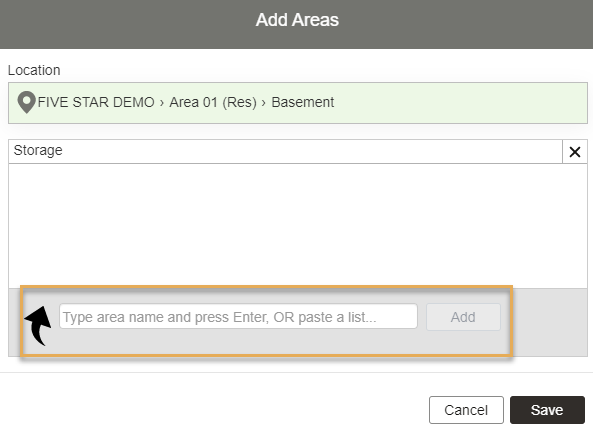Click gray footer right of Add button
Image resolution: width=593 pixels, height=430 pixels.
tap(550, 322)
